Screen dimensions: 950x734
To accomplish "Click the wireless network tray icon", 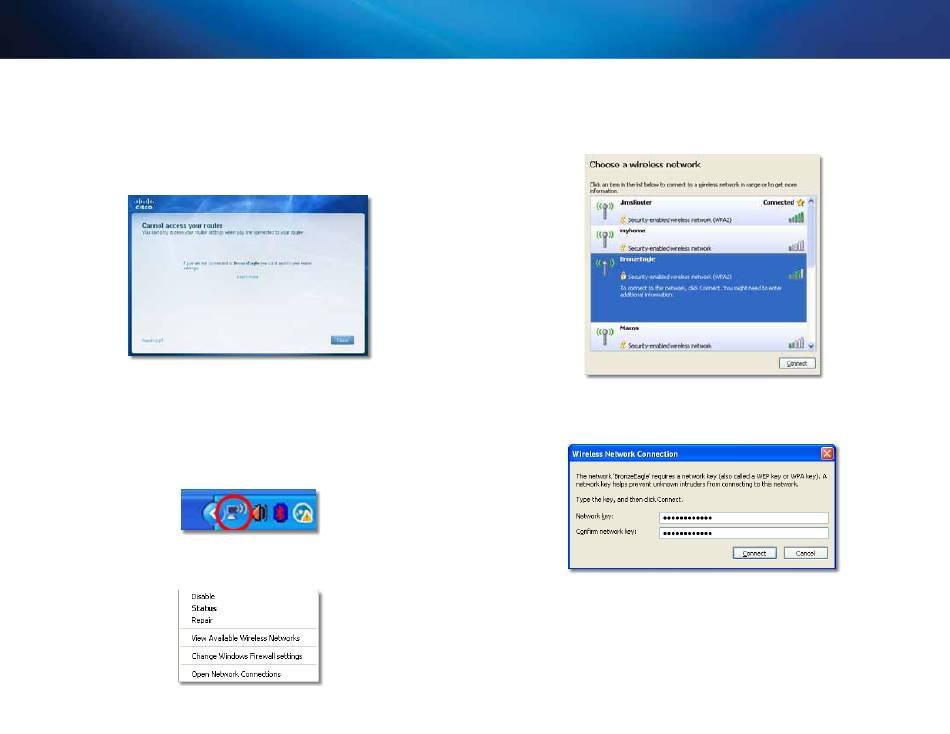I will 234,513.
